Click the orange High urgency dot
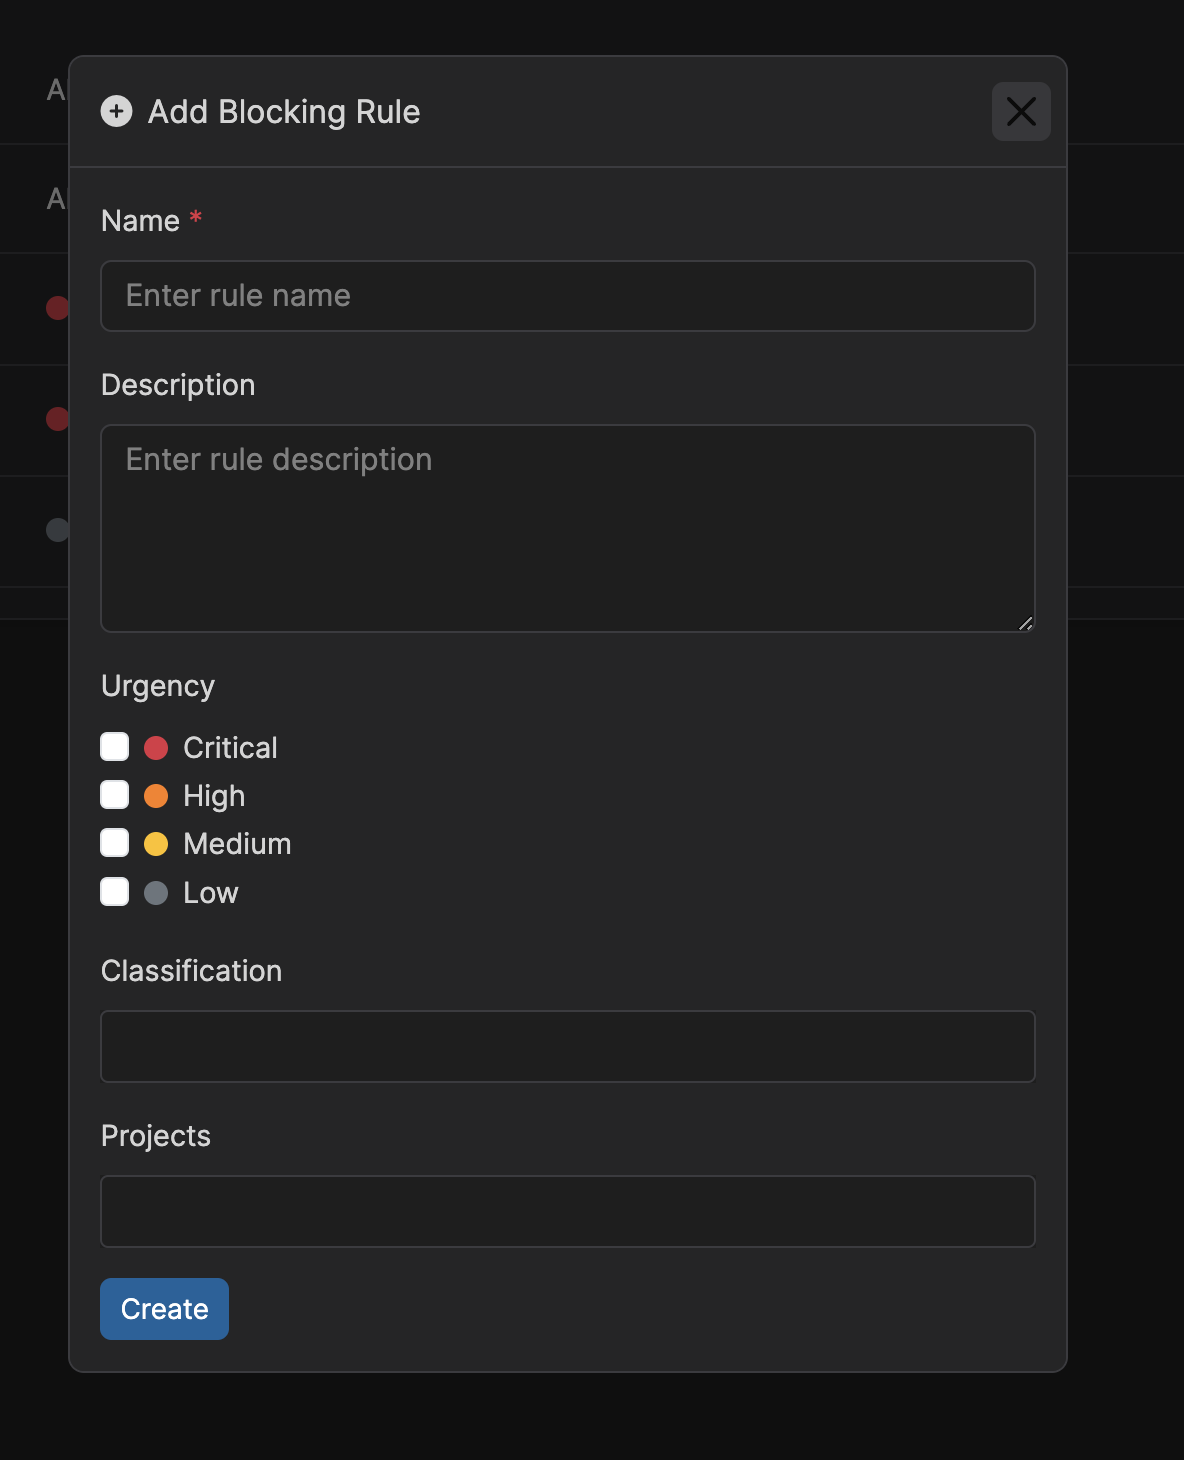The width and height of the screenshot is (1184, 1460). 156,796
